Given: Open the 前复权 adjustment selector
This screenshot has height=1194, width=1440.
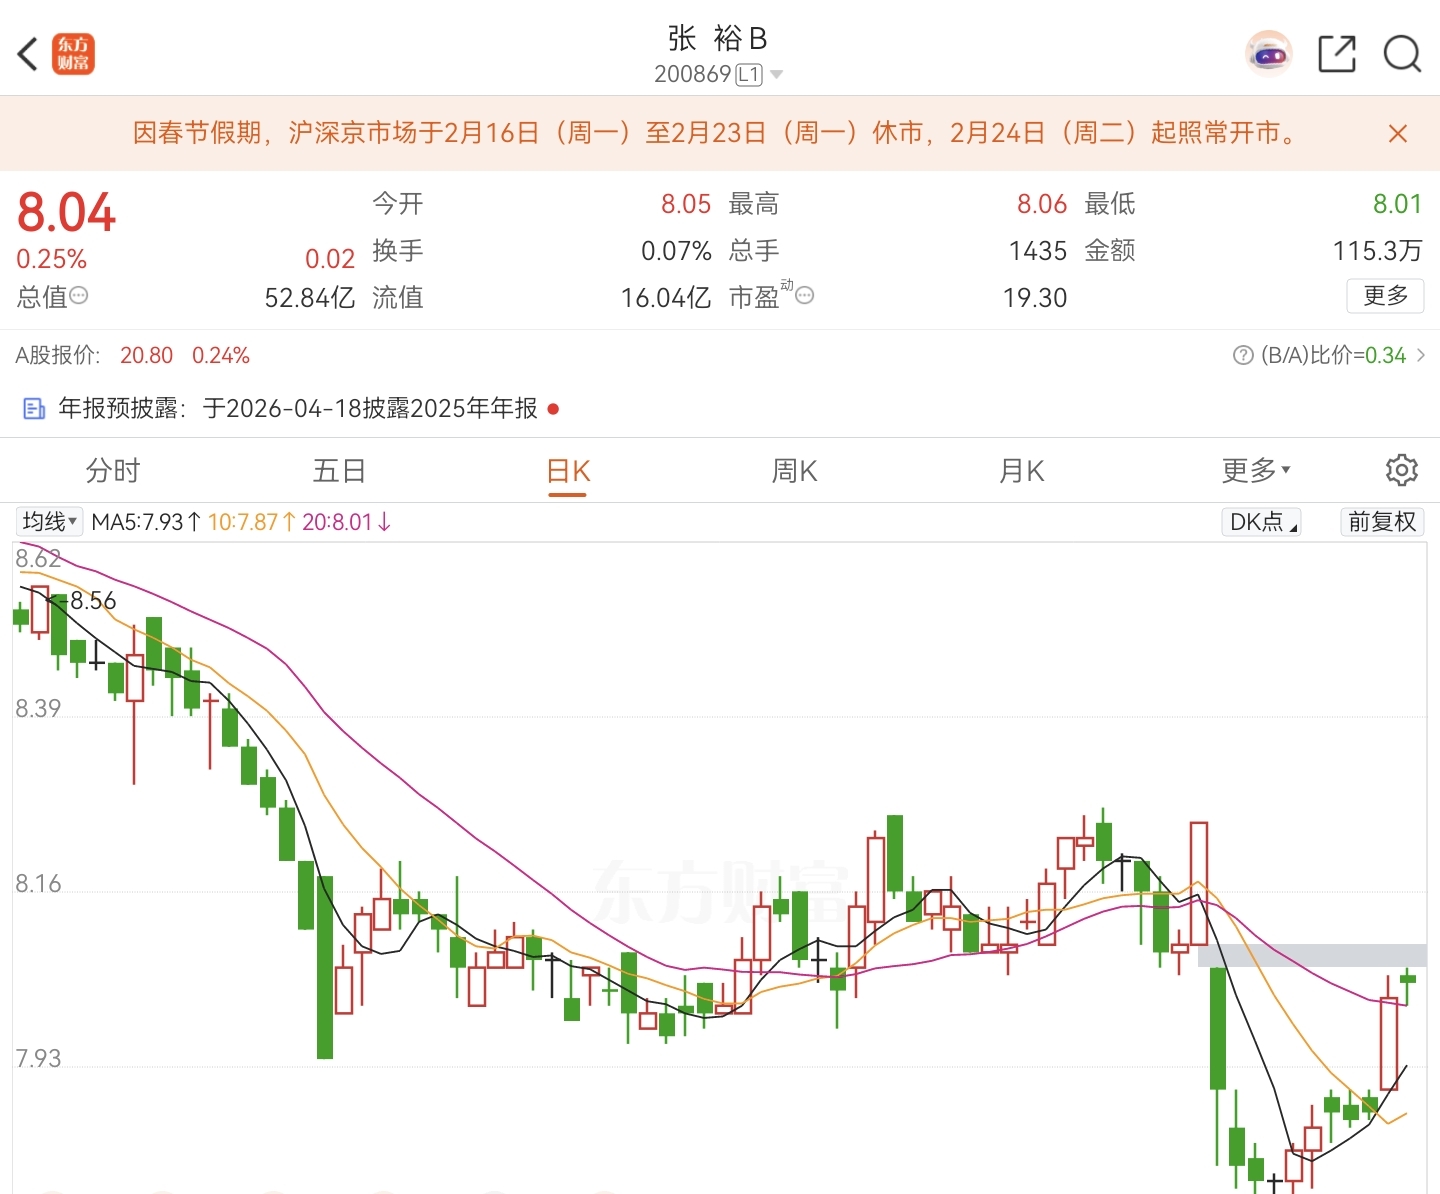Looking at the screenshot, I should 1382,521.
